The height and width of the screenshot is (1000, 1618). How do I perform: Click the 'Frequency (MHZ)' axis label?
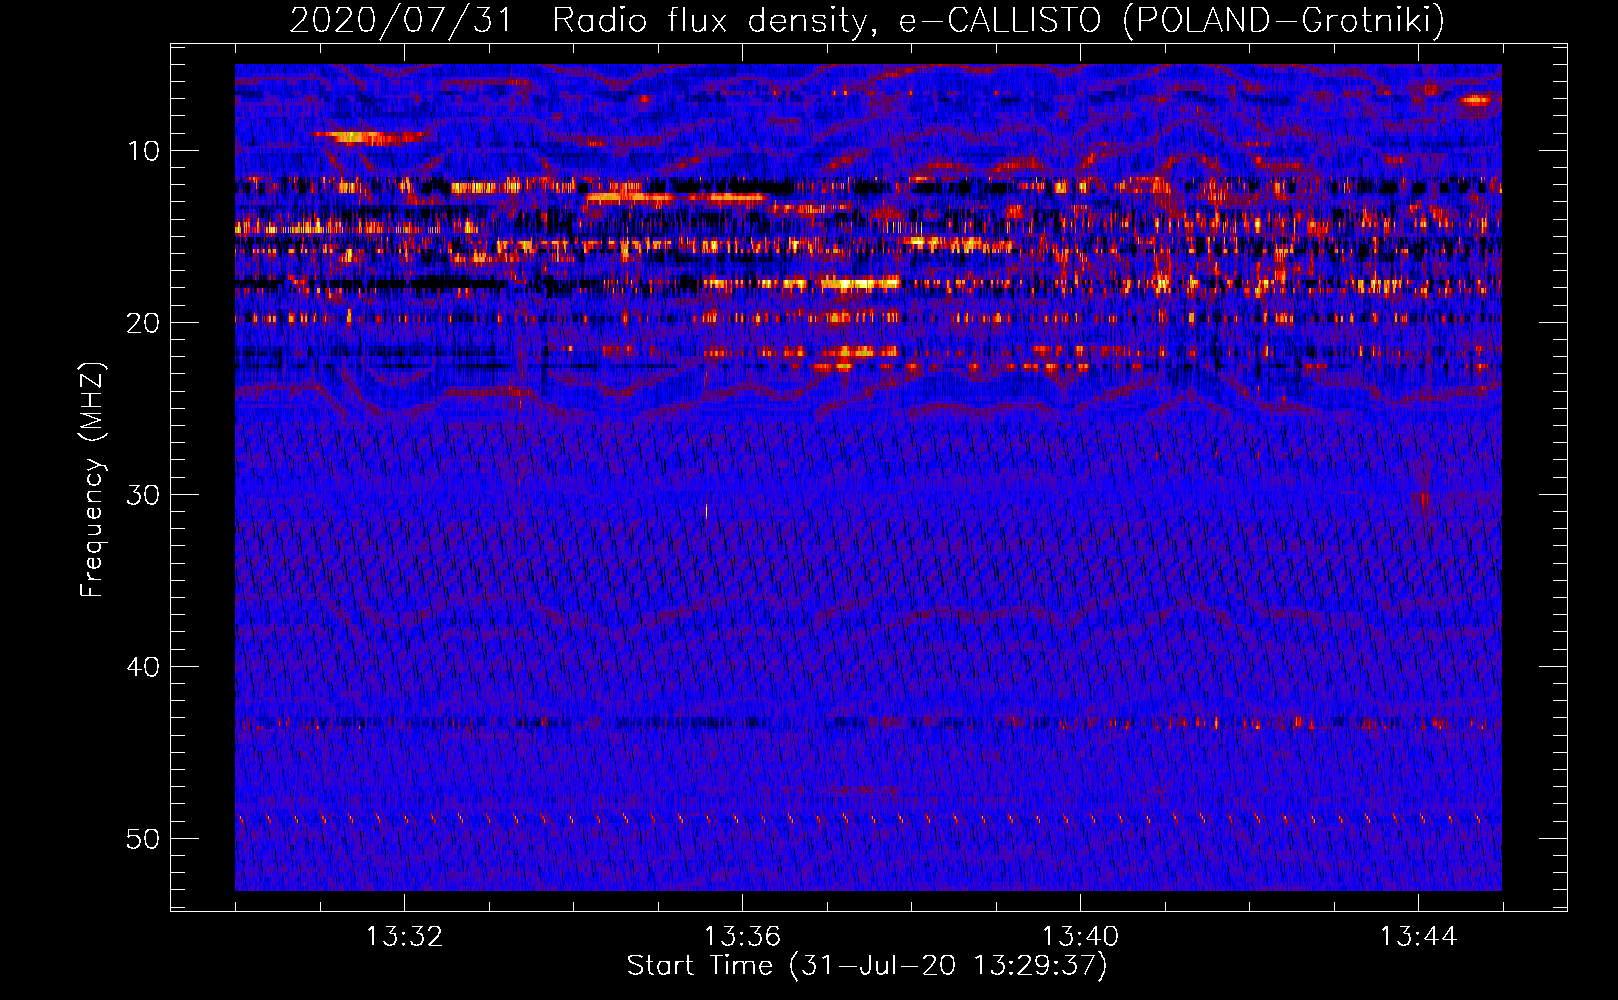point(92,479)
